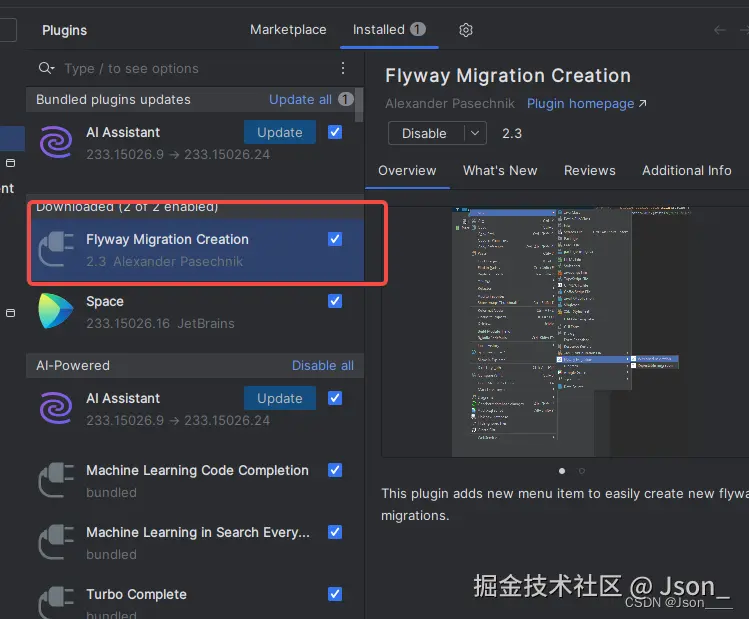Open the Disable button dropdown arrow
The image size is (749, 619).
(475, 133)
